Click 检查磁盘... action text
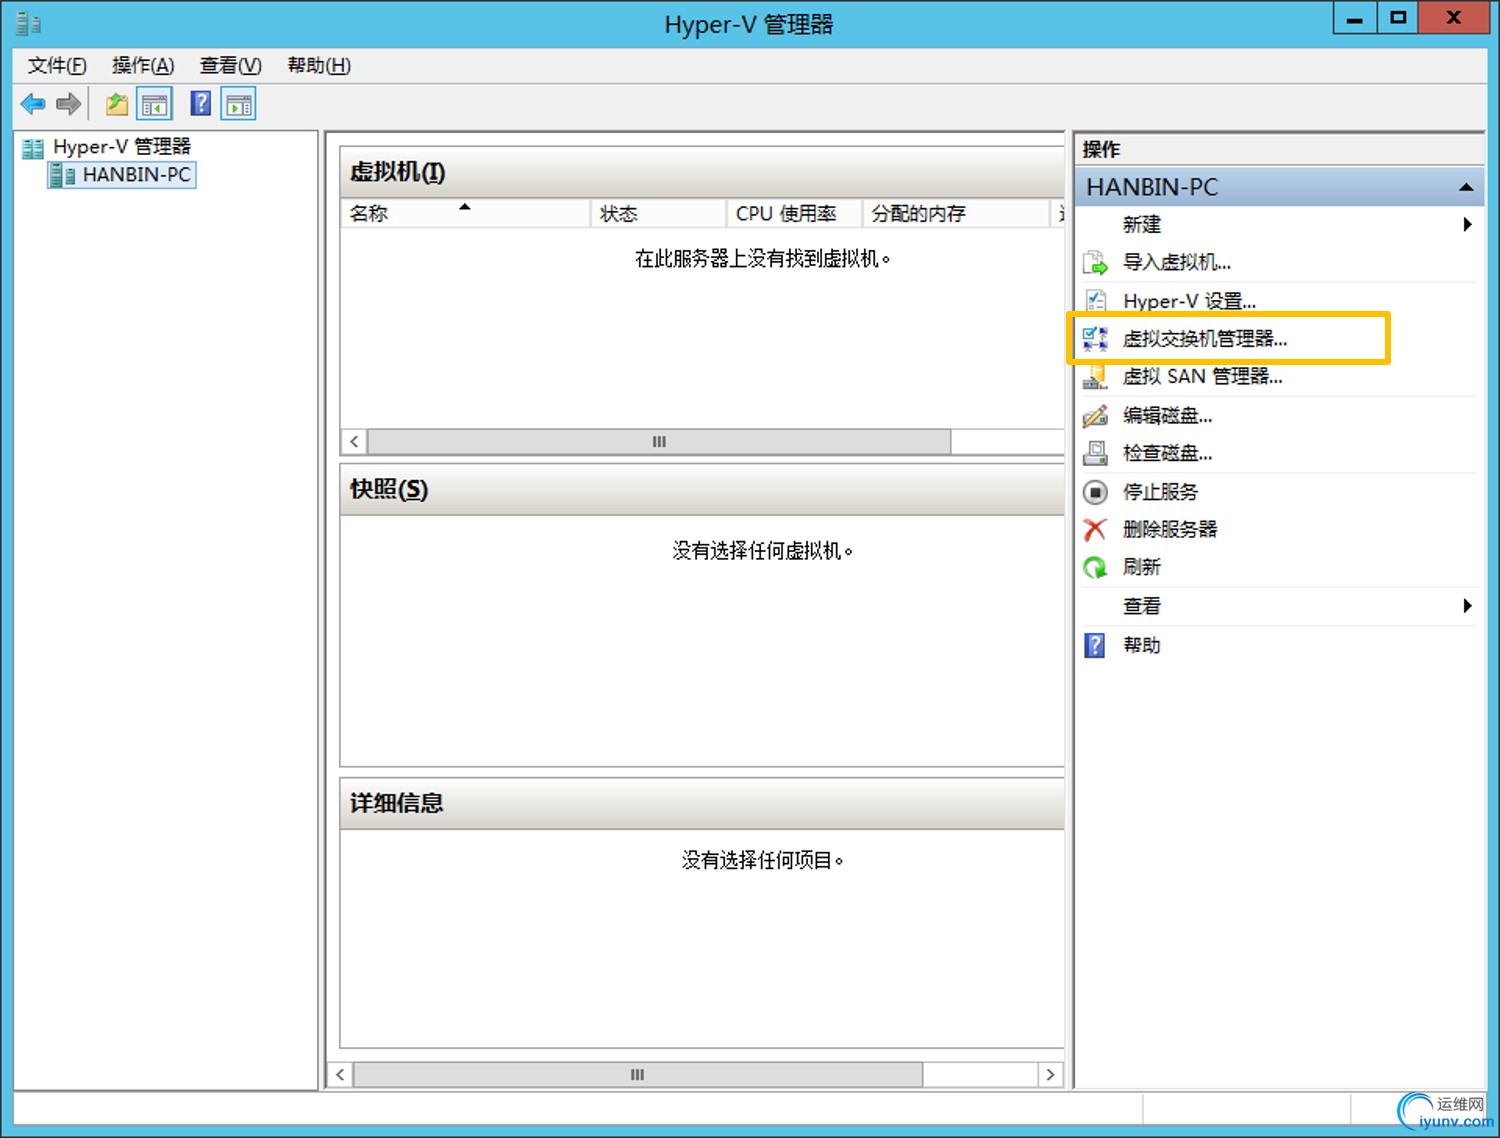 pyautogui.click(x=1167, y=453)
